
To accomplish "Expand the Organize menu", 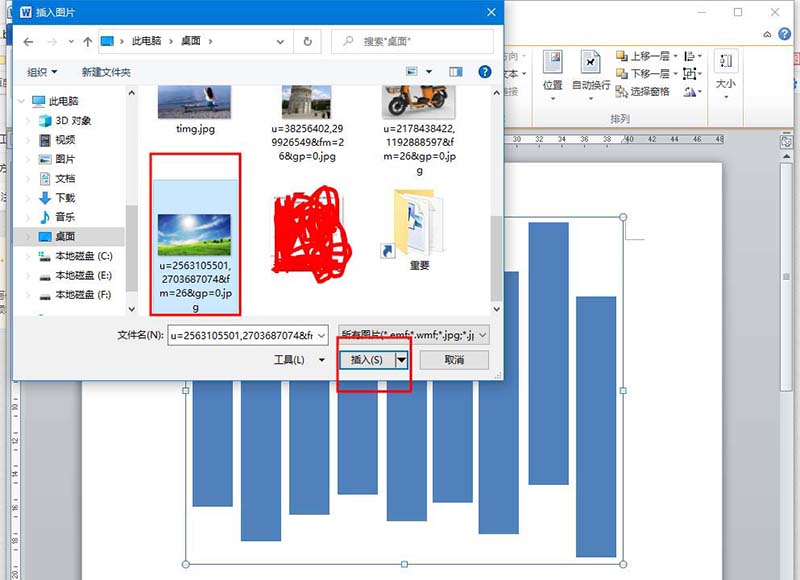I will click(x=42, y=72).
